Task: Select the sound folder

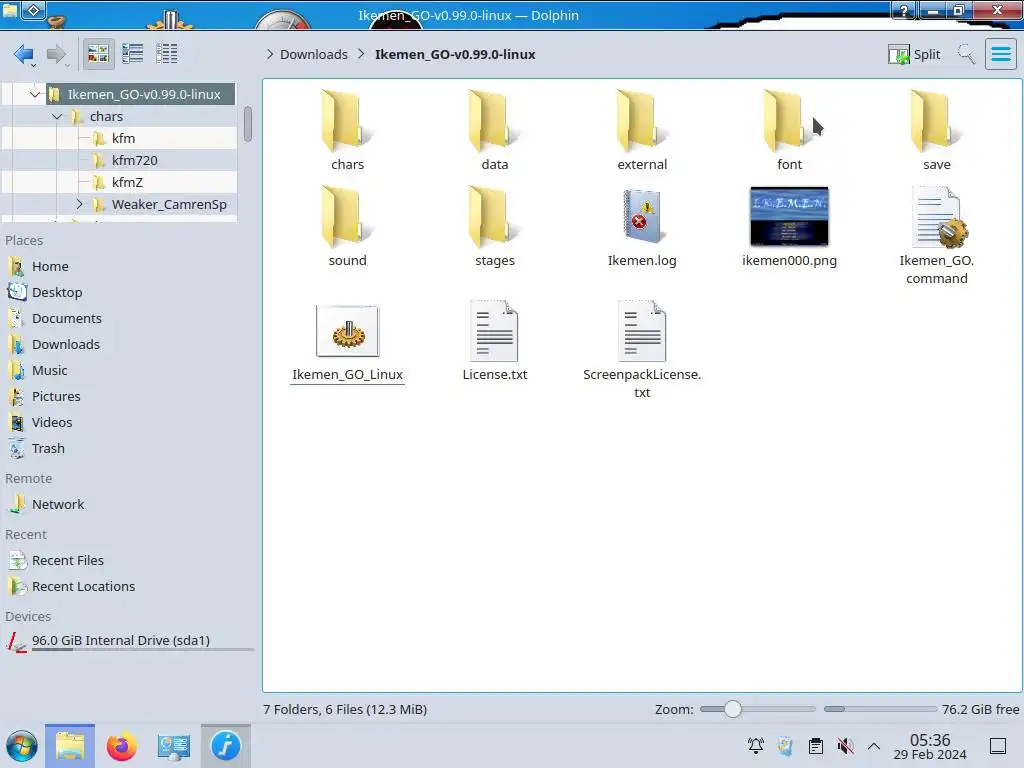Action: 347,227
